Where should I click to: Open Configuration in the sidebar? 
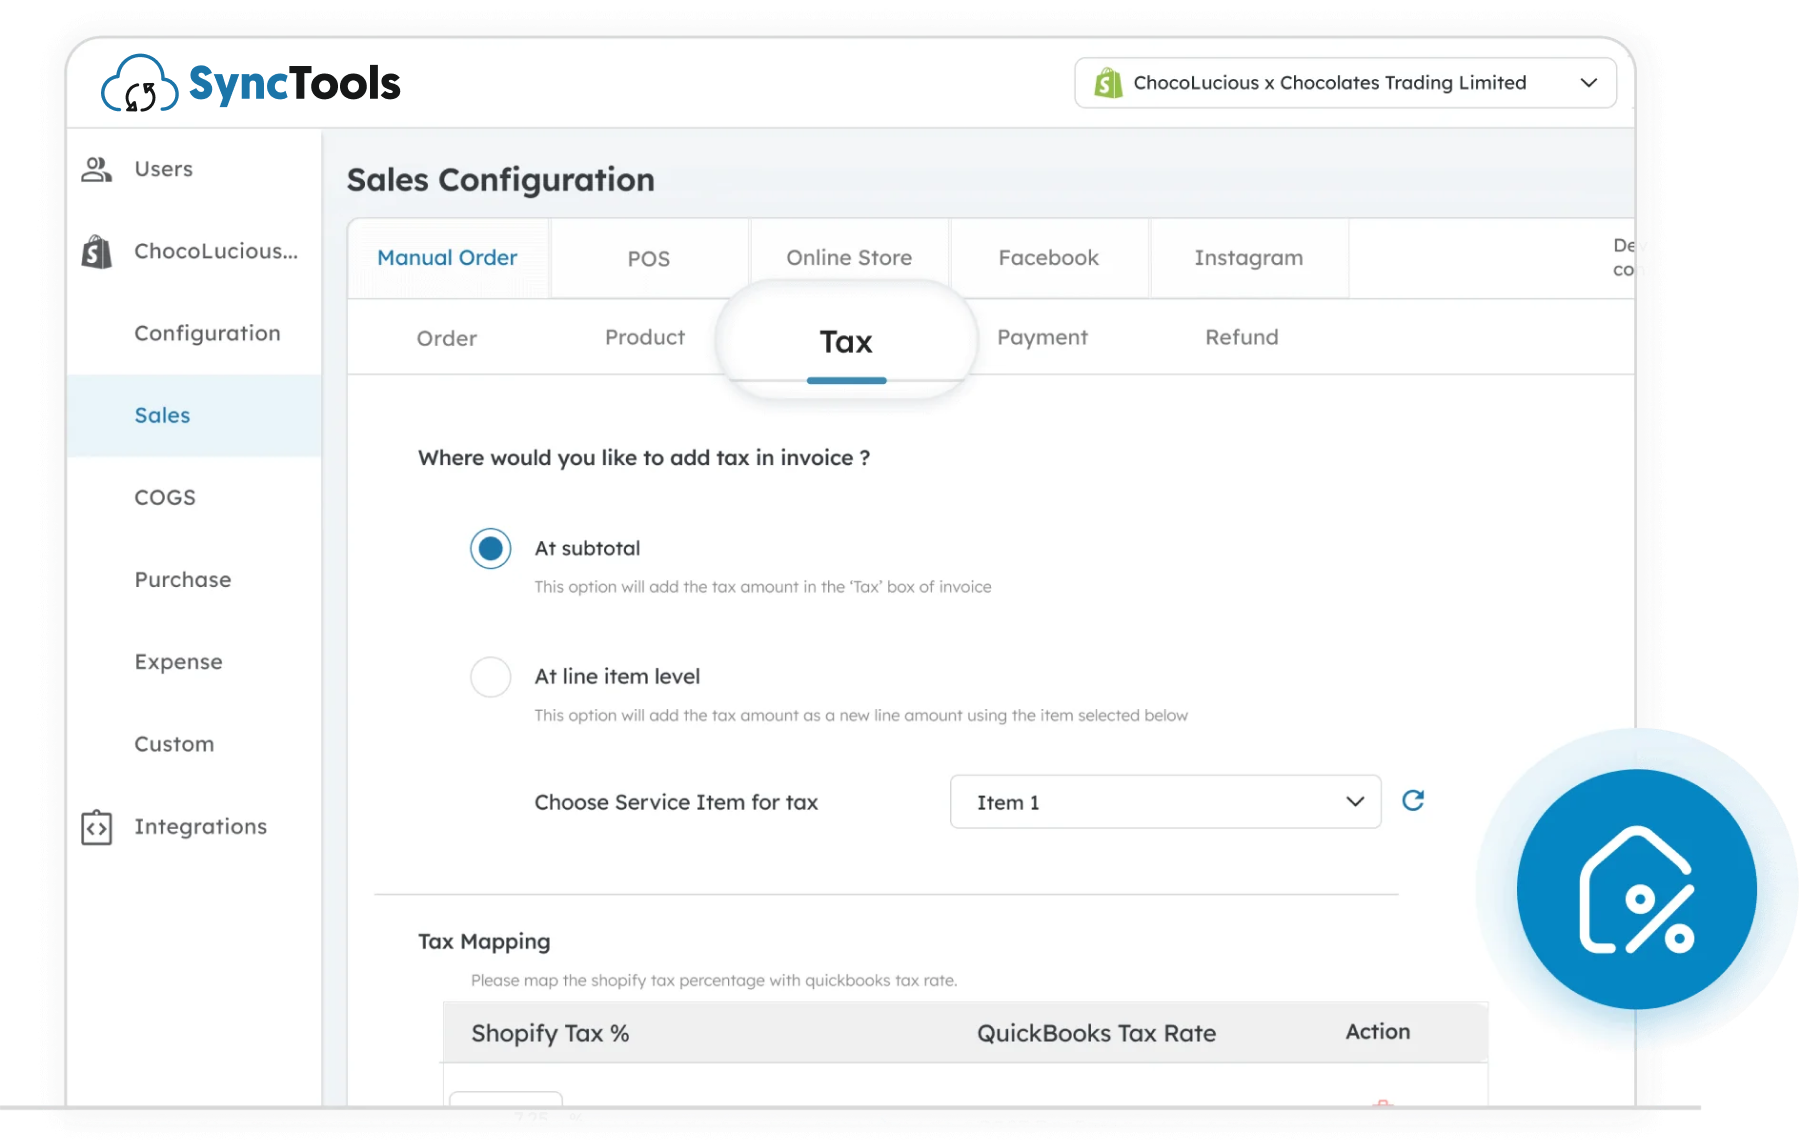point(207,333)
